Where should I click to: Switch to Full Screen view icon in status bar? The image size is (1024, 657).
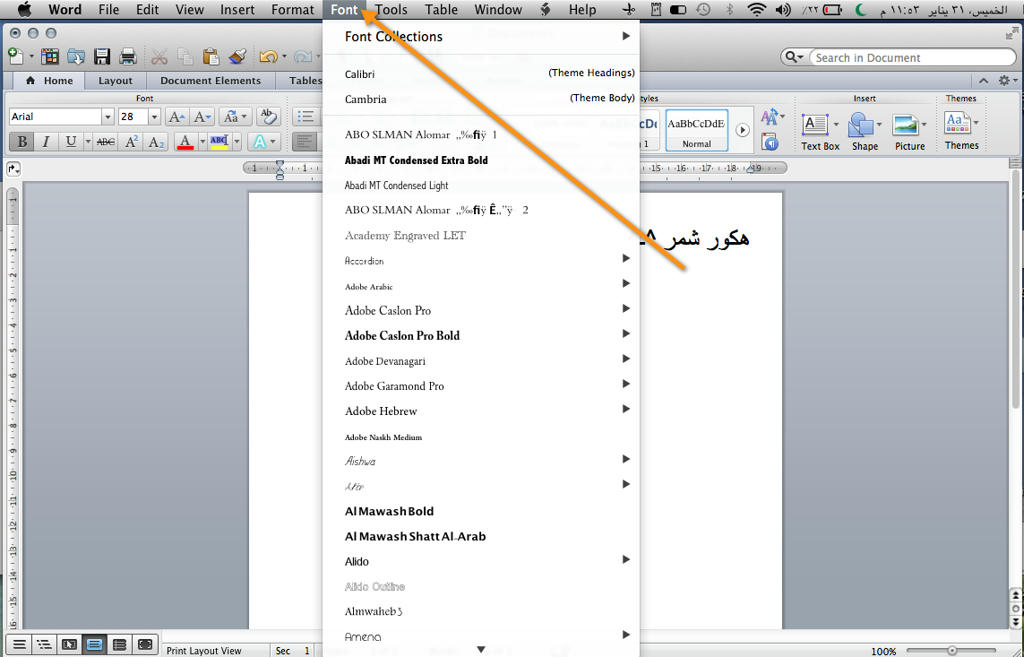click(145, 645)
